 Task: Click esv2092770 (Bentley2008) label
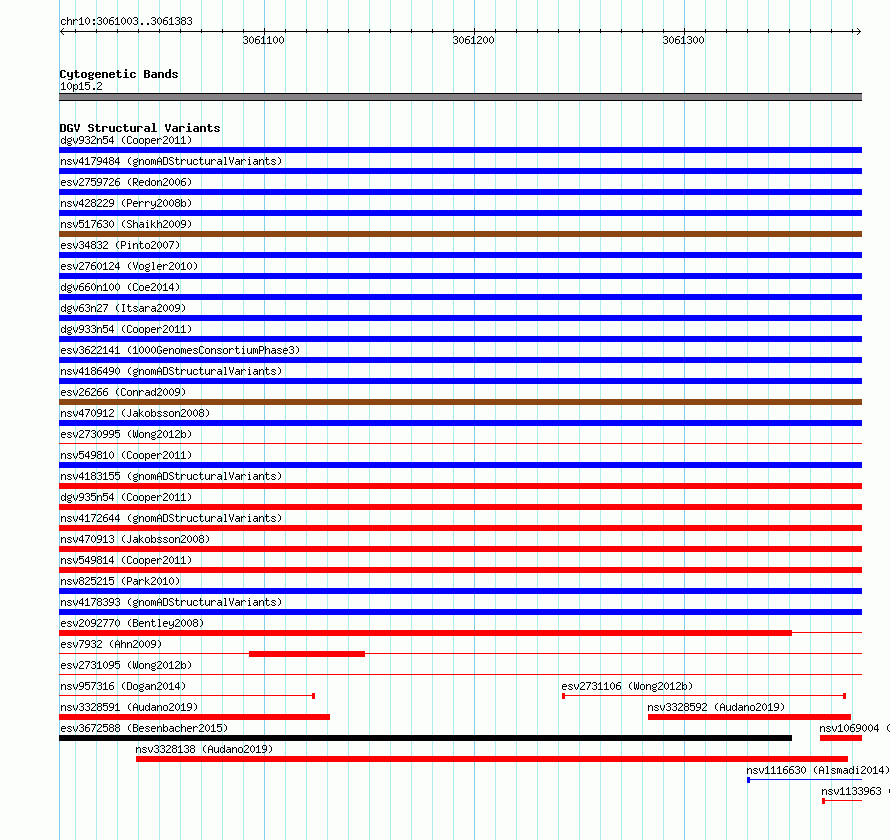point(132,623)
